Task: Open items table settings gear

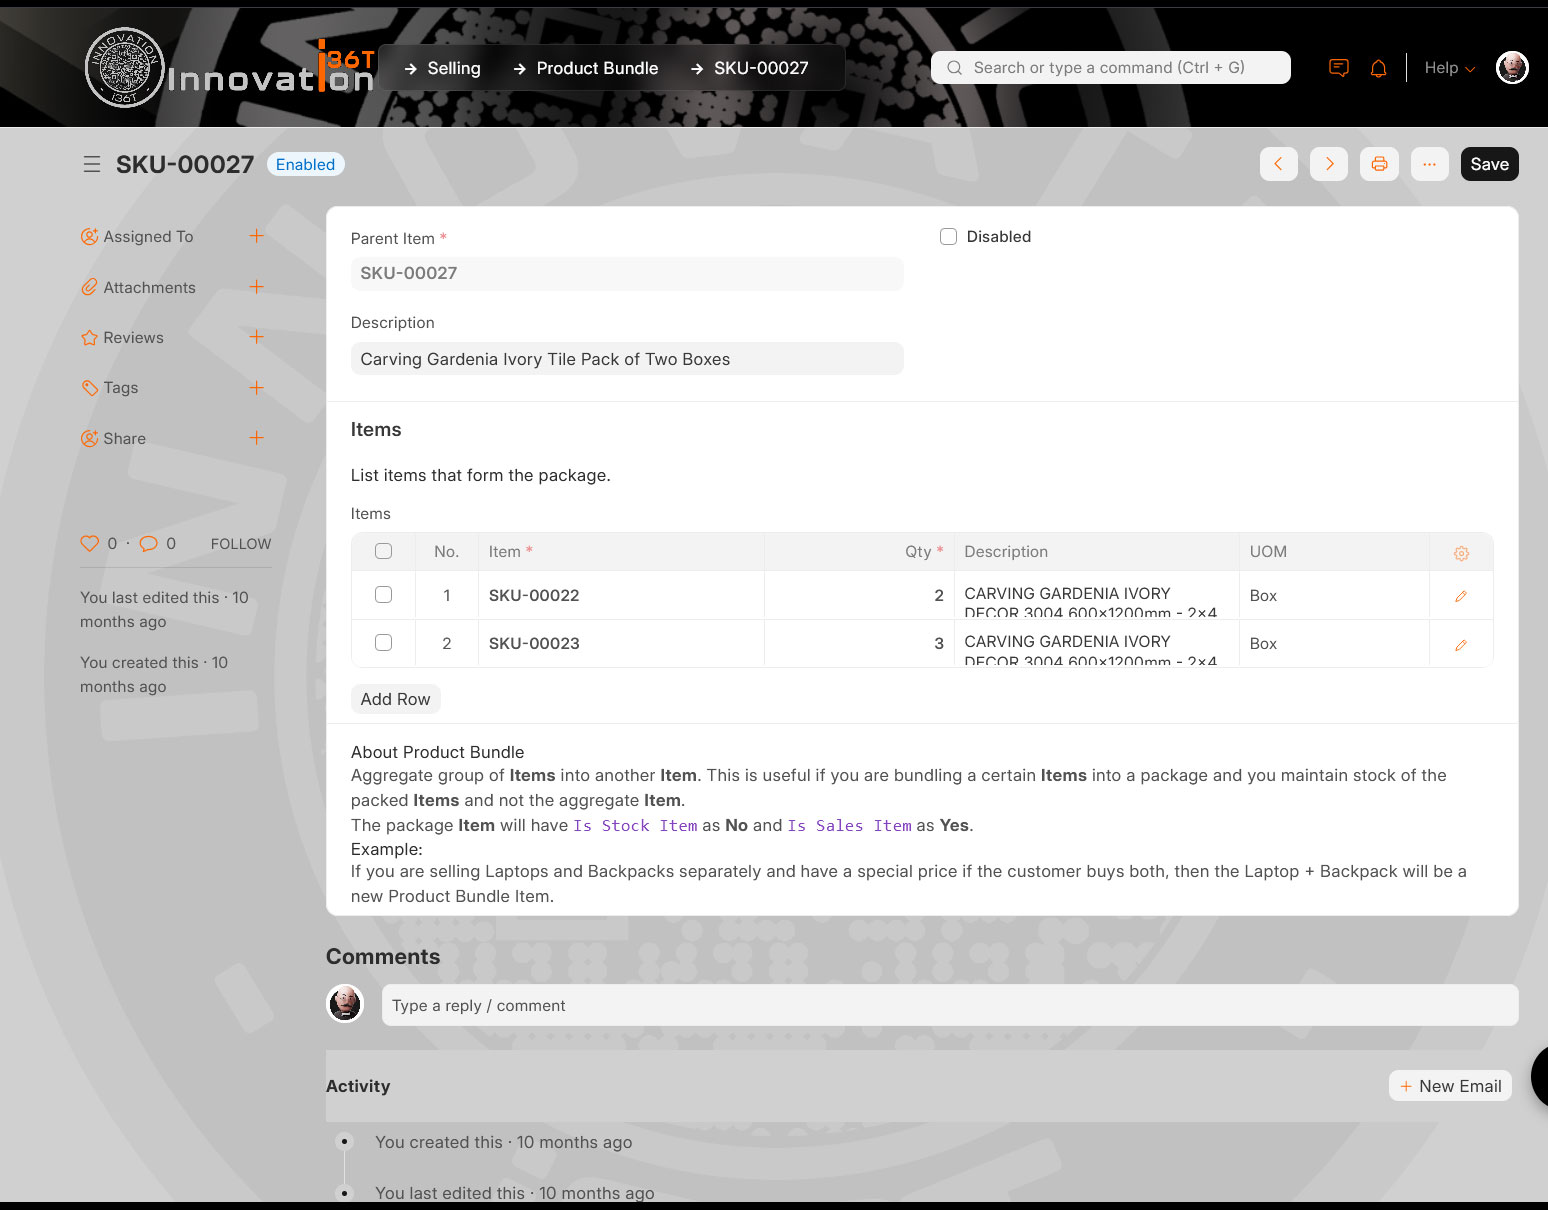Action: click(x=1461, y=553)
